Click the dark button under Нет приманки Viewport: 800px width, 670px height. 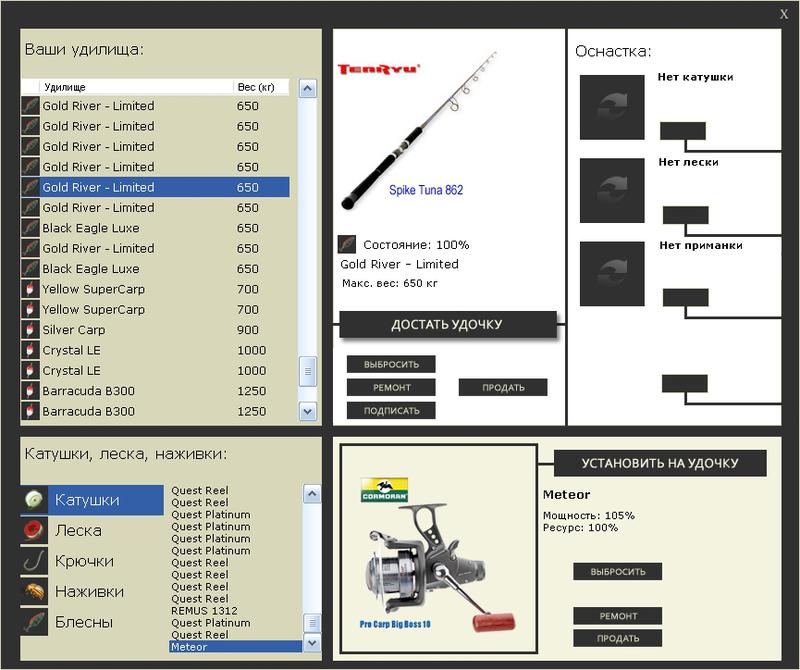685,297
